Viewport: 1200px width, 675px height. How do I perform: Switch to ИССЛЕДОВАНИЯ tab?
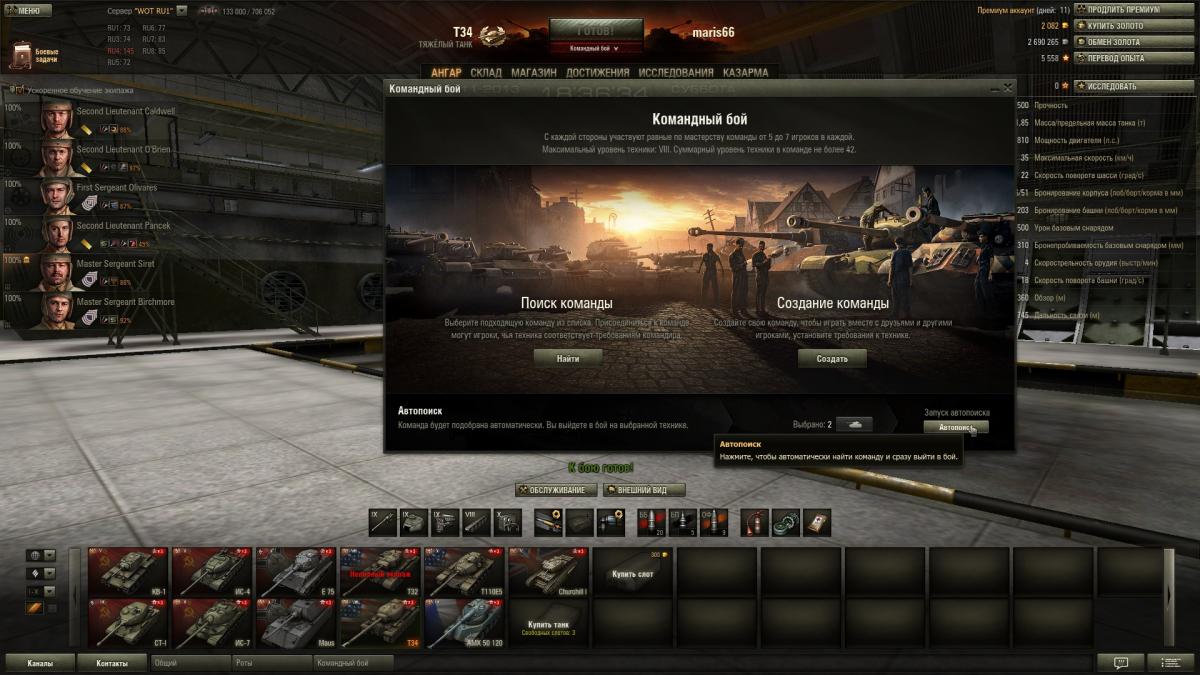click(676, 72)
